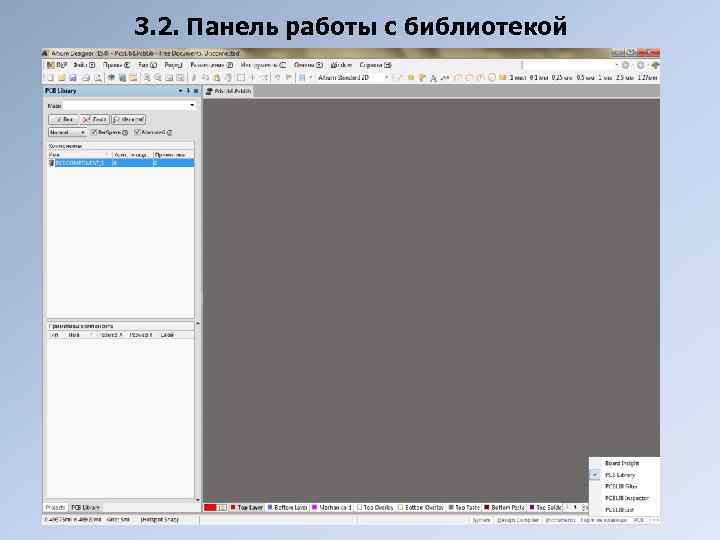Screen dimensions: 720x540
Task: Click the Print toolbar icon
Action: click(x=86, y=78)
